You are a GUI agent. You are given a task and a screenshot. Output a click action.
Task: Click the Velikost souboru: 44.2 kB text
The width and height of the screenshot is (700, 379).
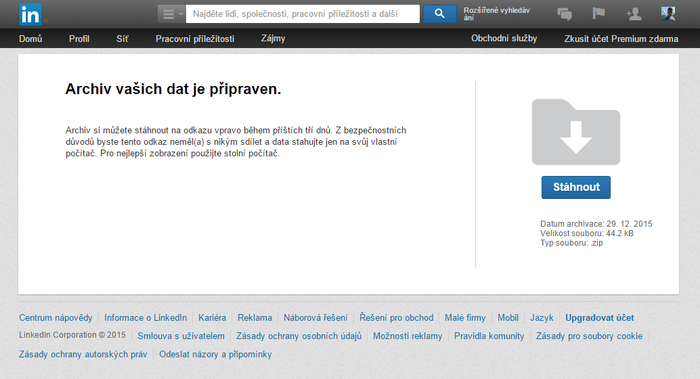click(x=587, y=233)
